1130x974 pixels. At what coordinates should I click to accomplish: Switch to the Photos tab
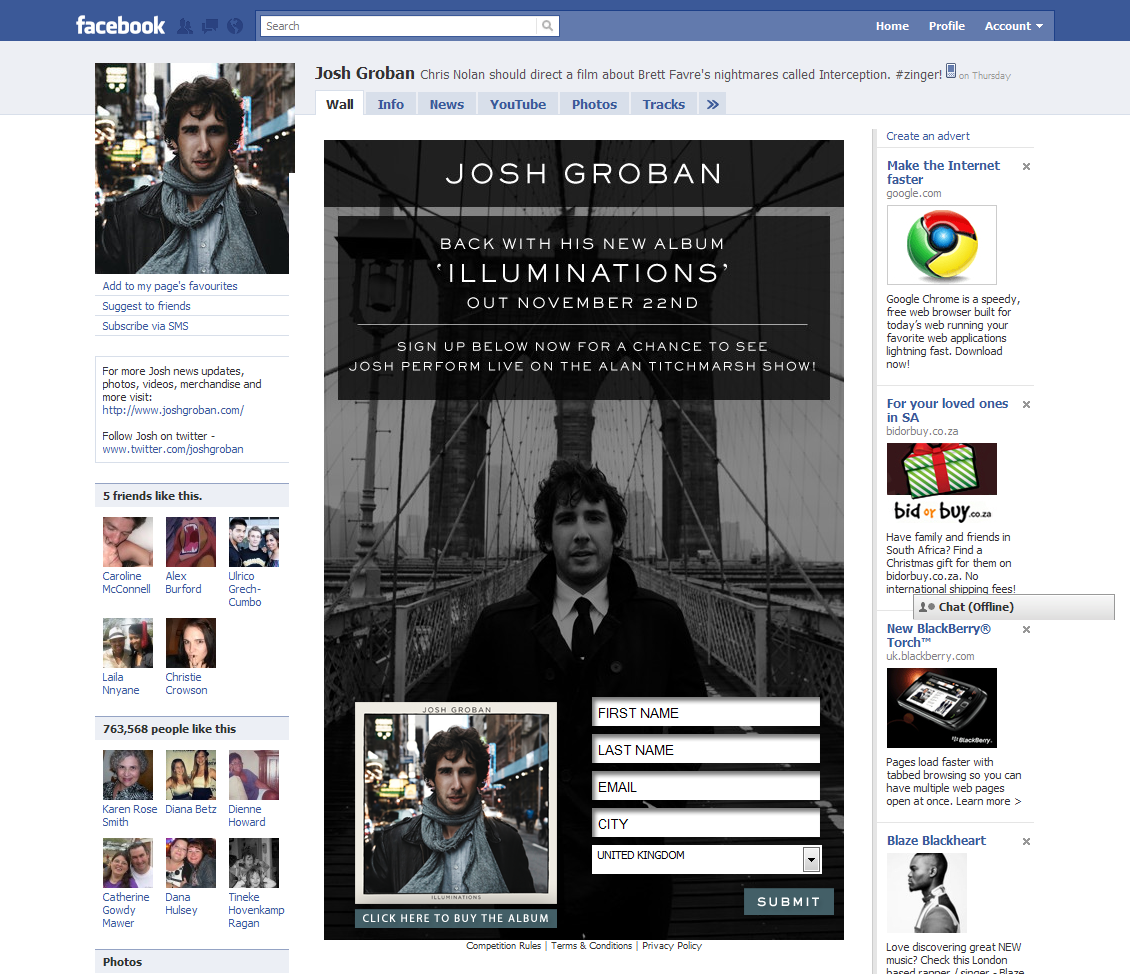click(595, 104)
